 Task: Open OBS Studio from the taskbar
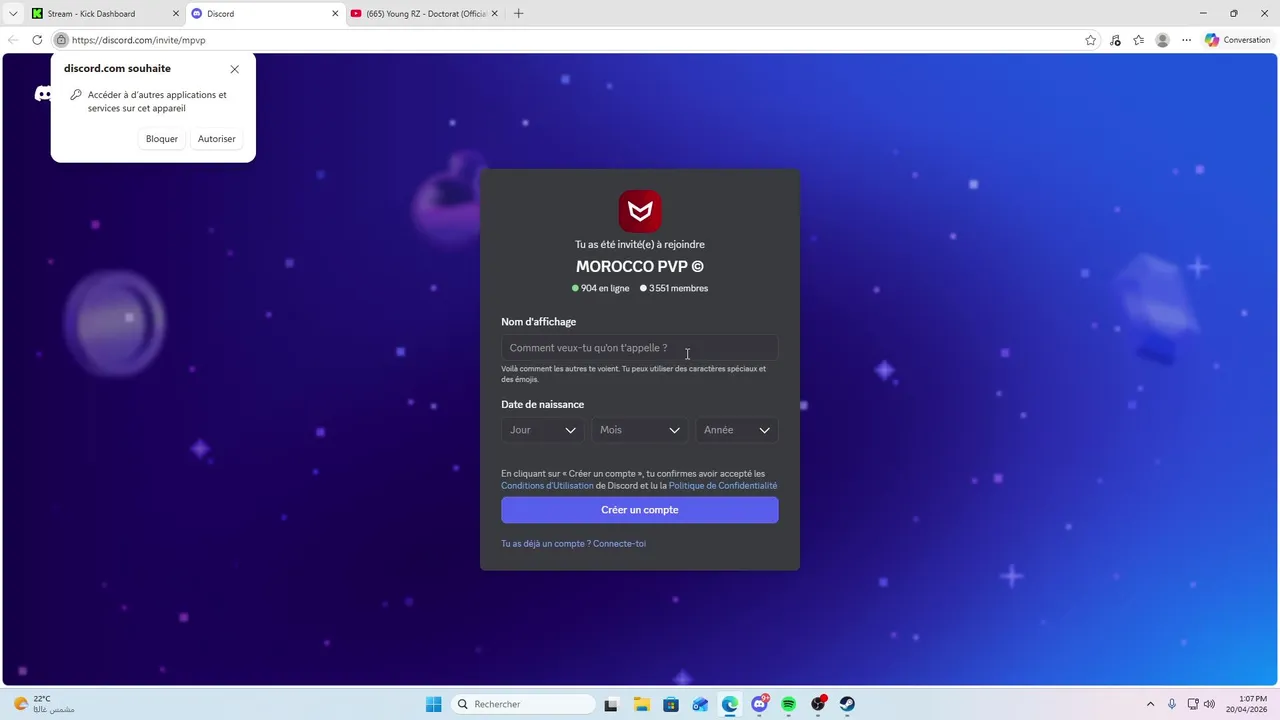coord(819,704)
